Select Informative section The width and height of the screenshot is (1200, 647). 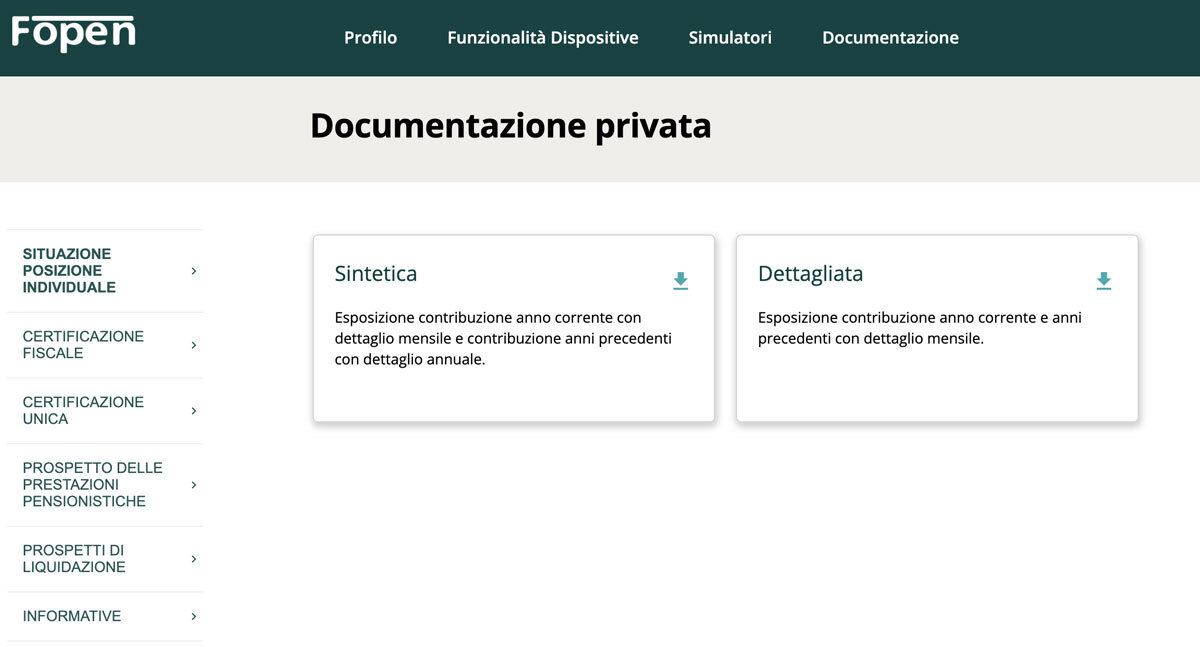105,616
